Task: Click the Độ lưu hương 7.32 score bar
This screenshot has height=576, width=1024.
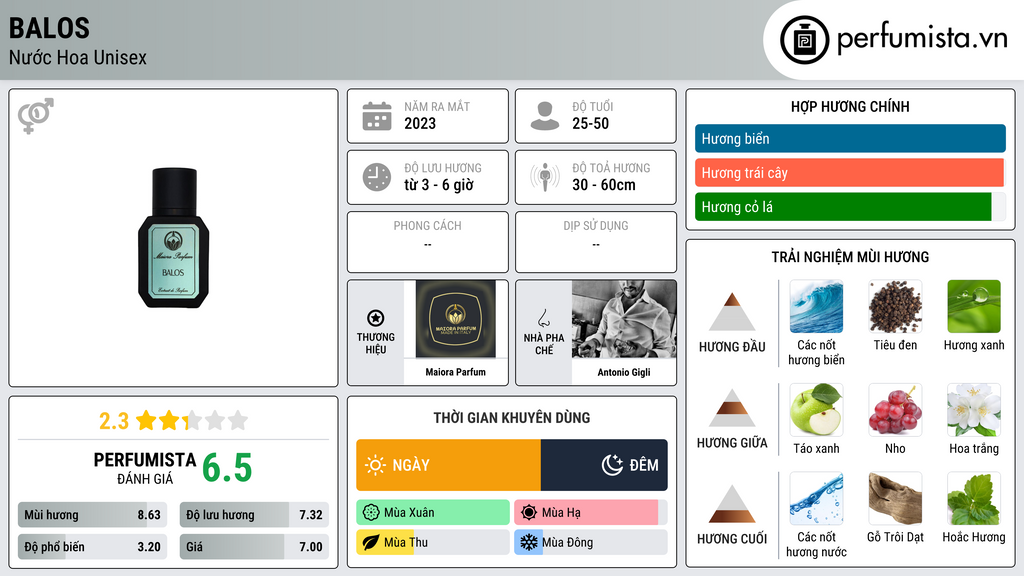Action: (254, 515)
